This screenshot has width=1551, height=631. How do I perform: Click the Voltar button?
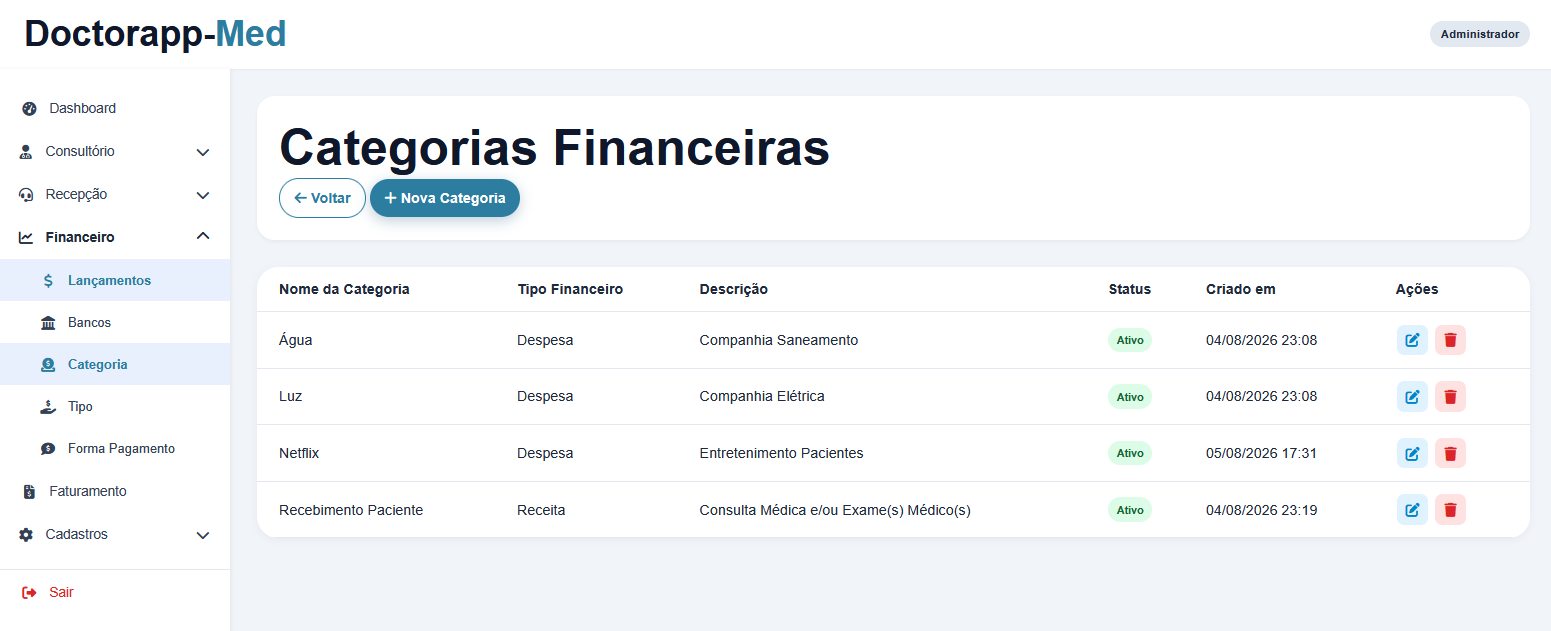[x=322, y=198]
